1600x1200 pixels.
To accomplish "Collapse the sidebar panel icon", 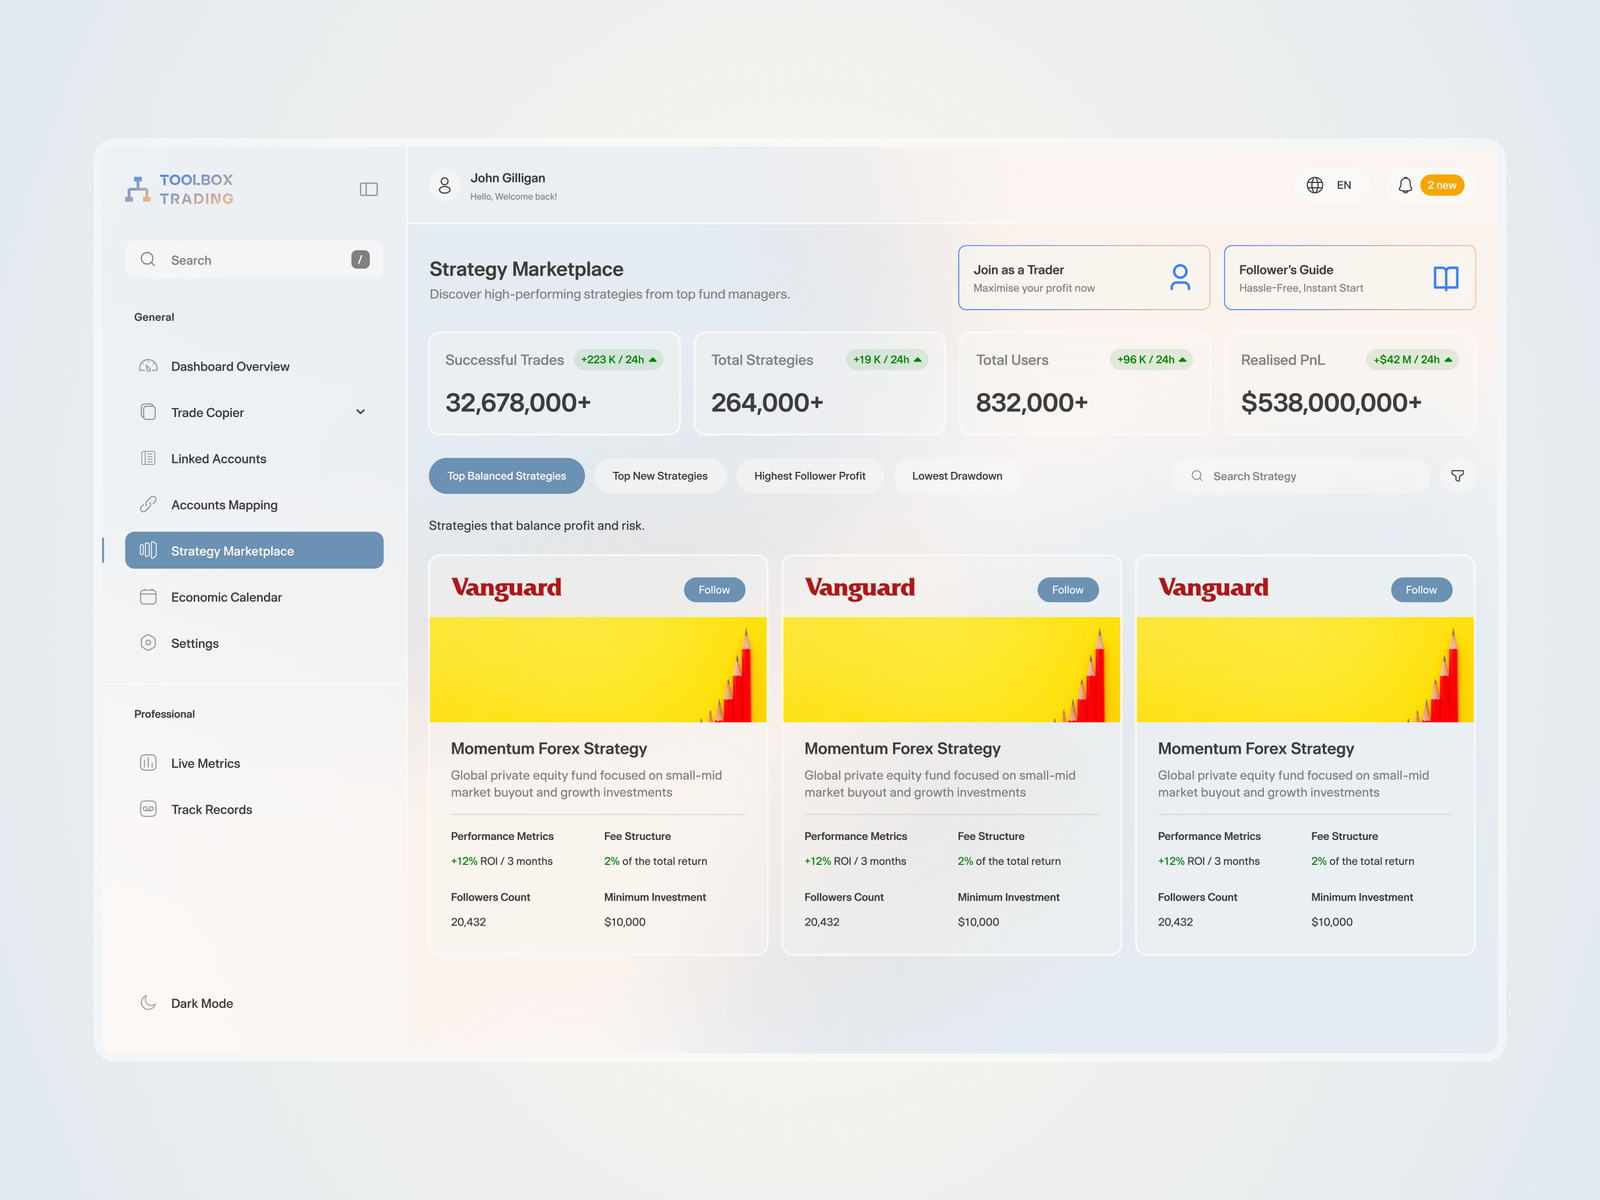I will tap(368, 189).
